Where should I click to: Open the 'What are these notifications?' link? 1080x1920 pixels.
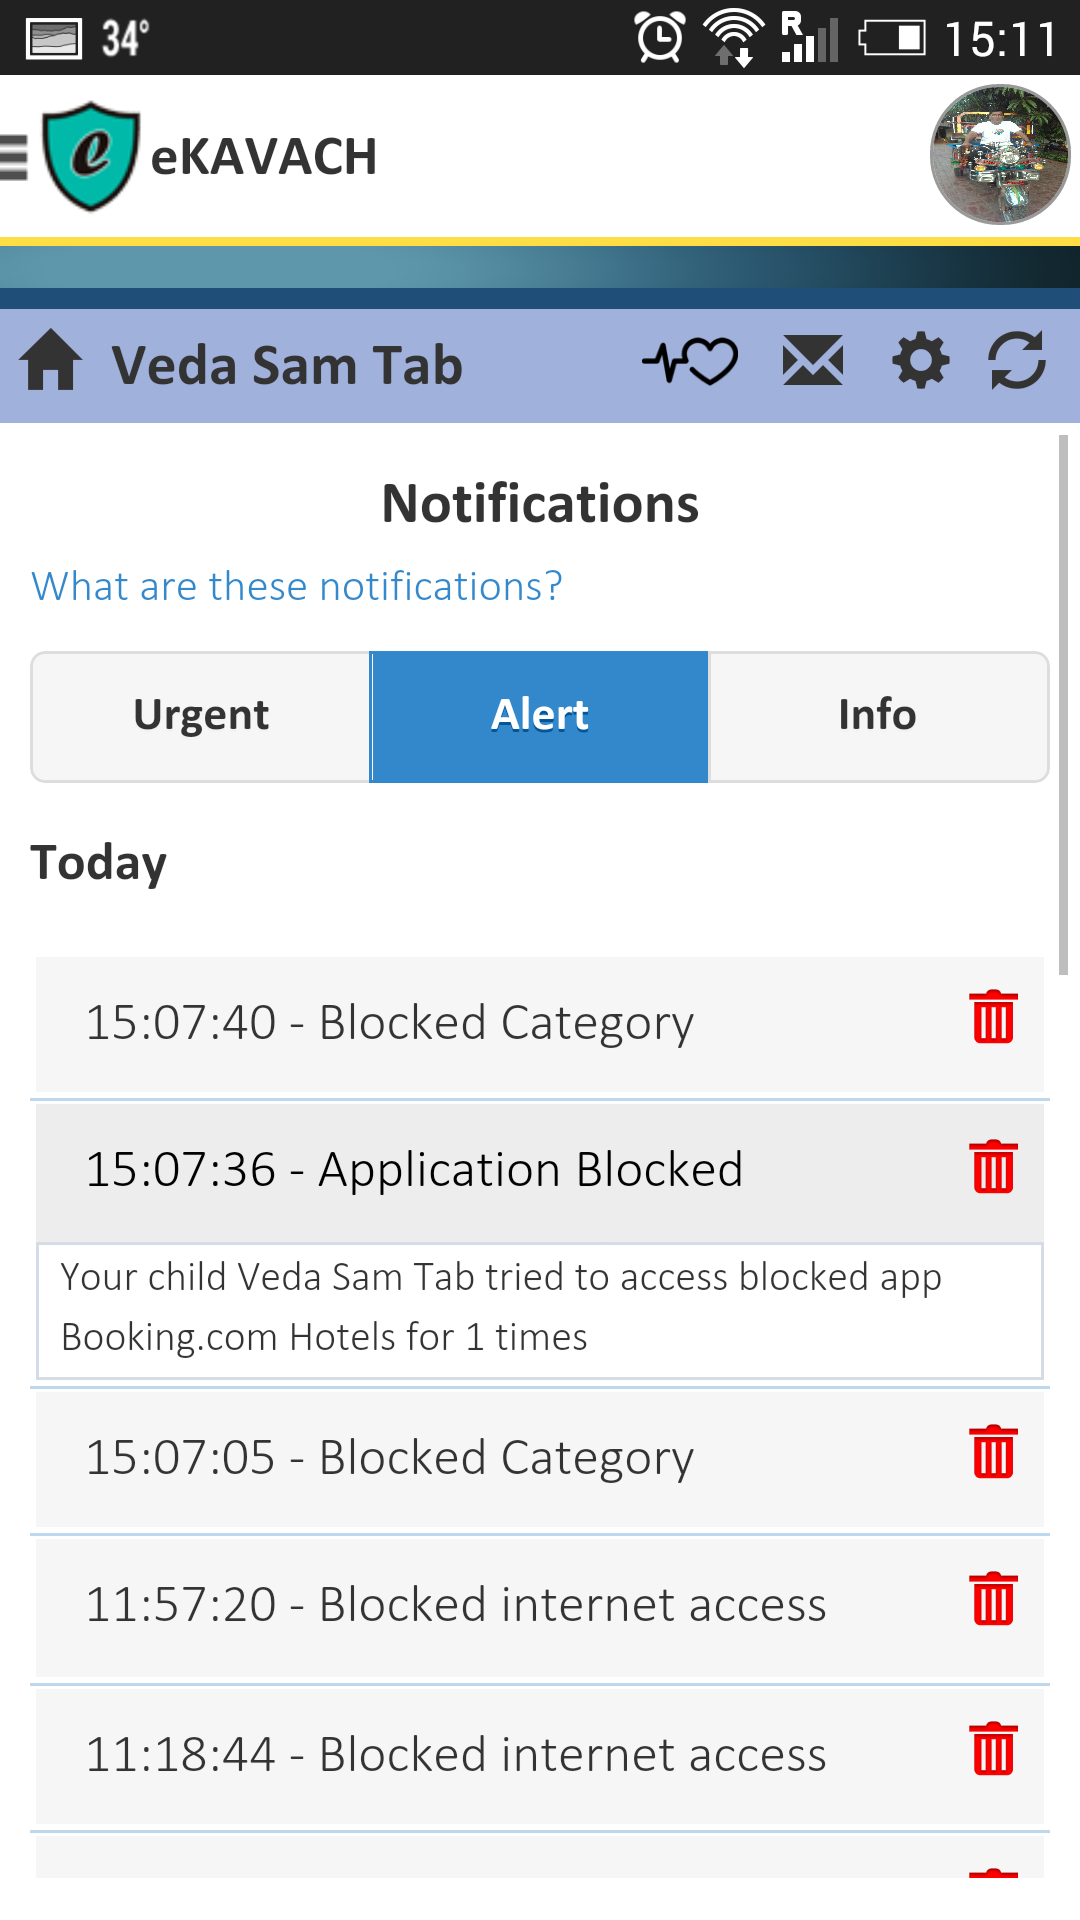tap(297, 587)
